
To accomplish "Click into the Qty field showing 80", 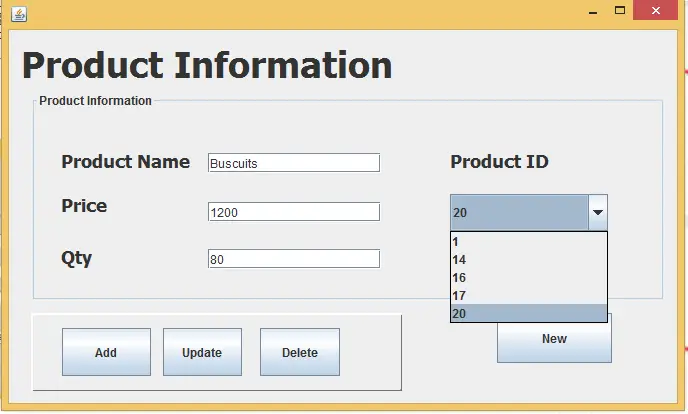I will [x=294, y=259].
